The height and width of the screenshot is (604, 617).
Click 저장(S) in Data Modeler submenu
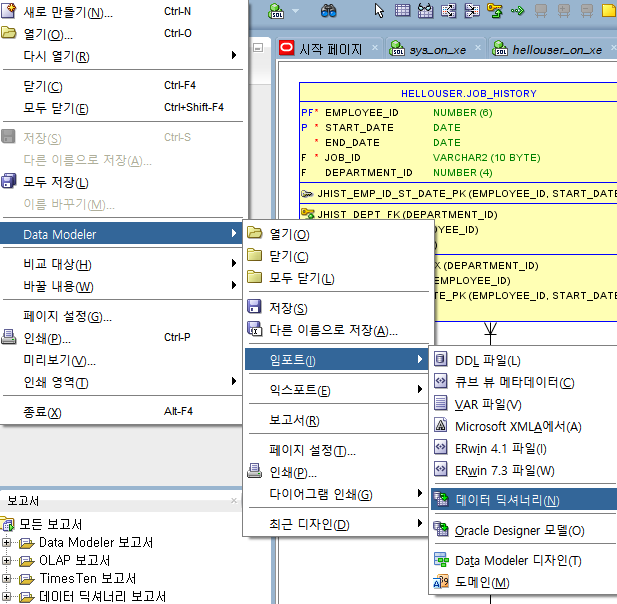[337, 308]
